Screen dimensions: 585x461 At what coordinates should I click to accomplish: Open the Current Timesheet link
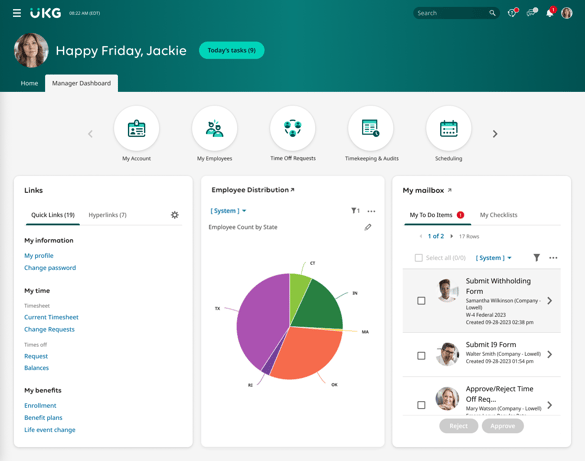[51, 317]
